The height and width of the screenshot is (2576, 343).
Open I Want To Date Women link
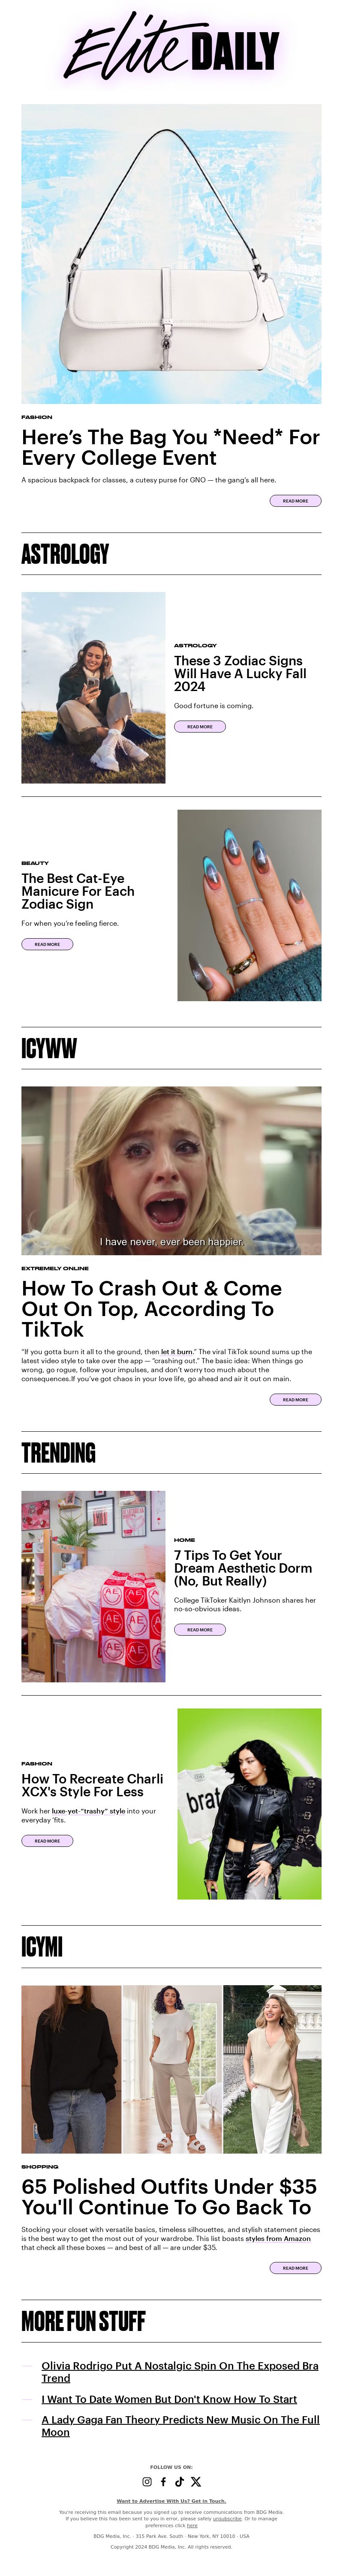169,2399
